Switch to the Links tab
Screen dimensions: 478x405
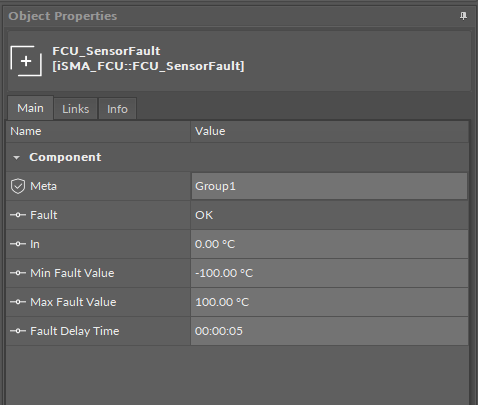click(76, 109)
